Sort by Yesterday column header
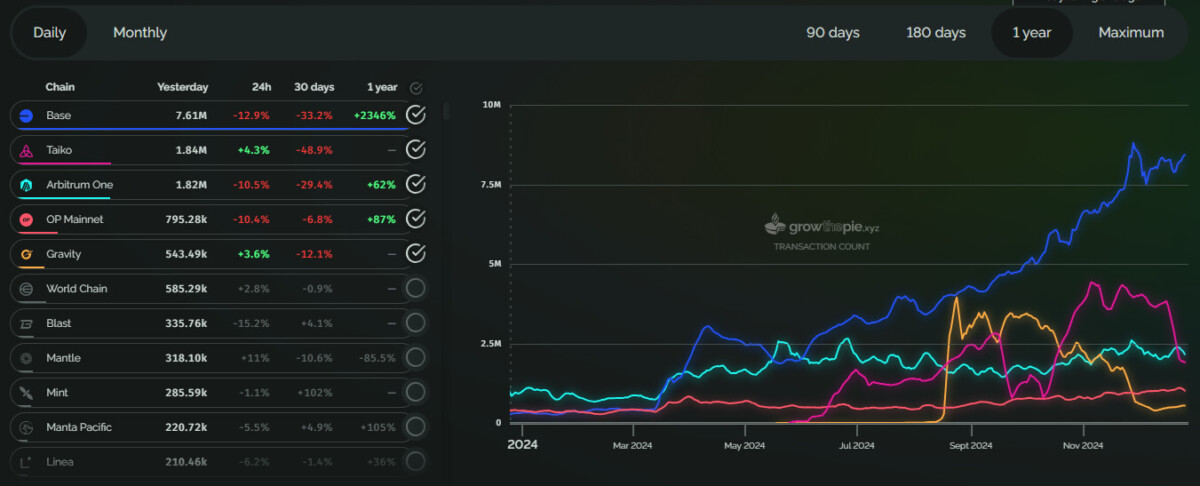The image size is (1200, 486). click(183, 88)
